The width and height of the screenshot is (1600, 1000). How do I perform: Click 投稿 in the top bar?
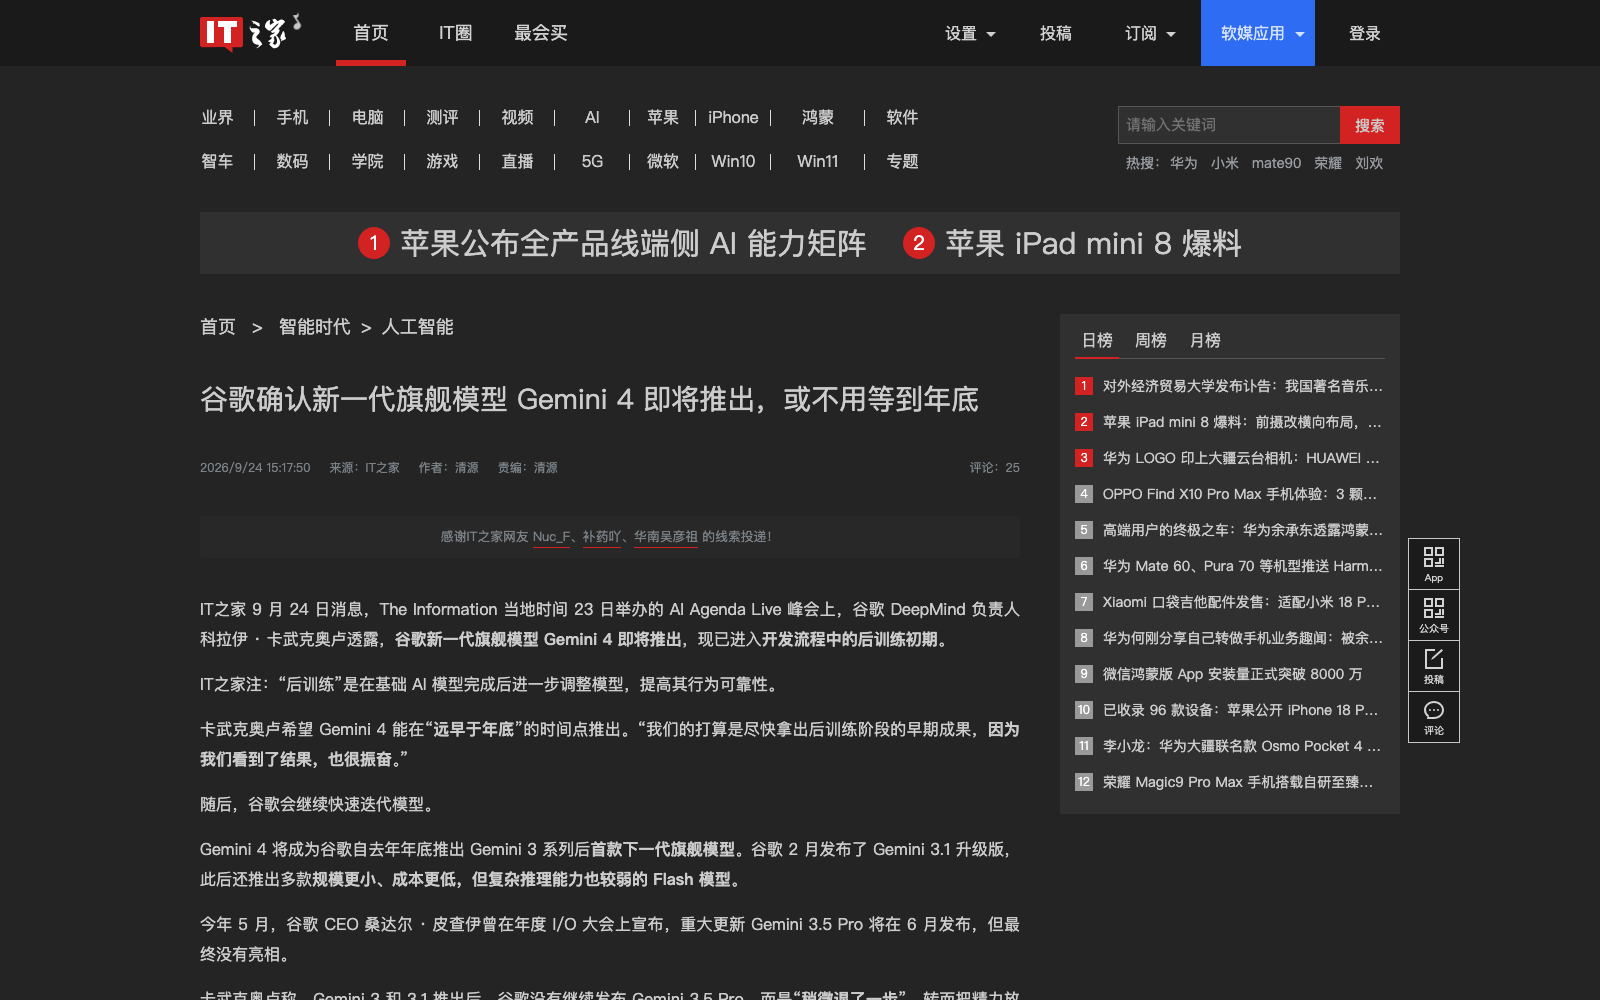(x=1056, y=33)
